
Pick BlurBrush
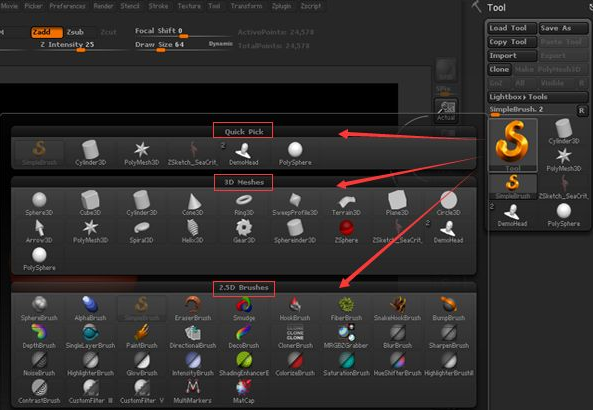[x=397, y=336]
